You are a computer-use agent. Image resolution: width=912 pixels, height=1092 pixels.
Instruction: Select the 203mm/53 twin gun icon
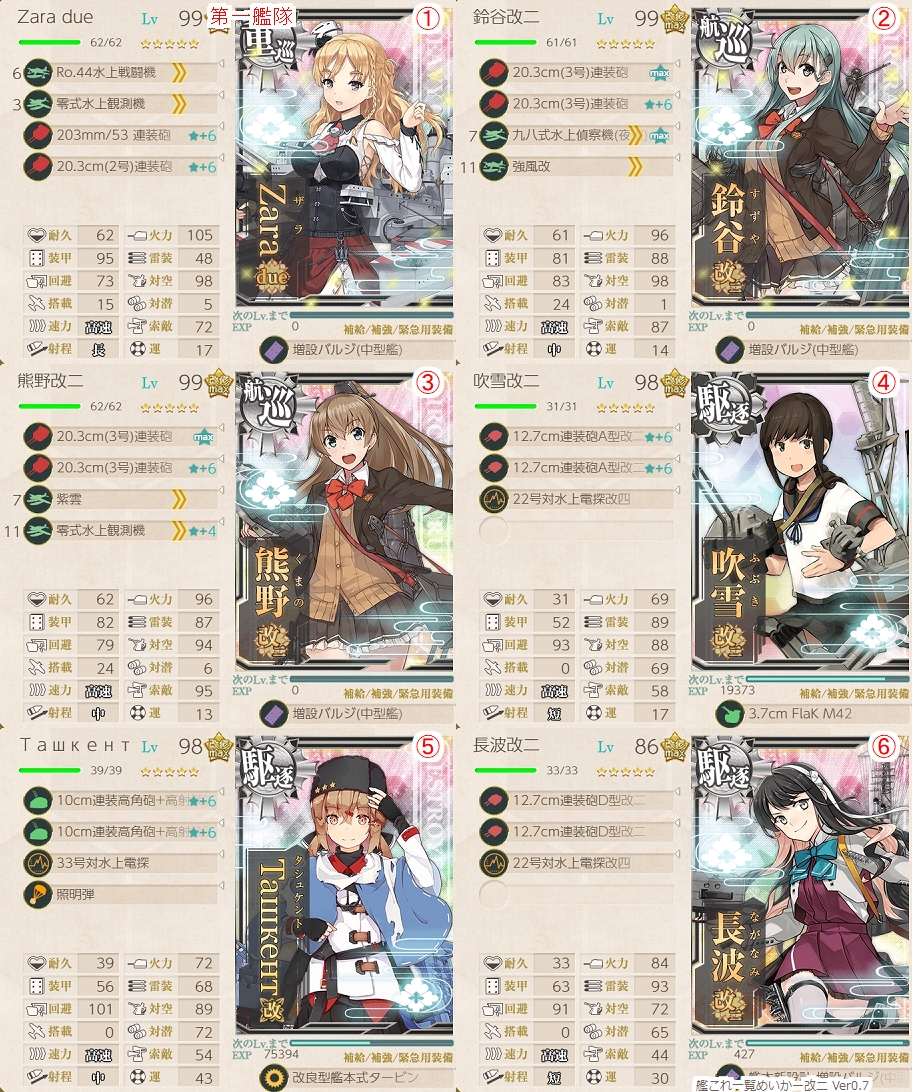coord(38,135)
